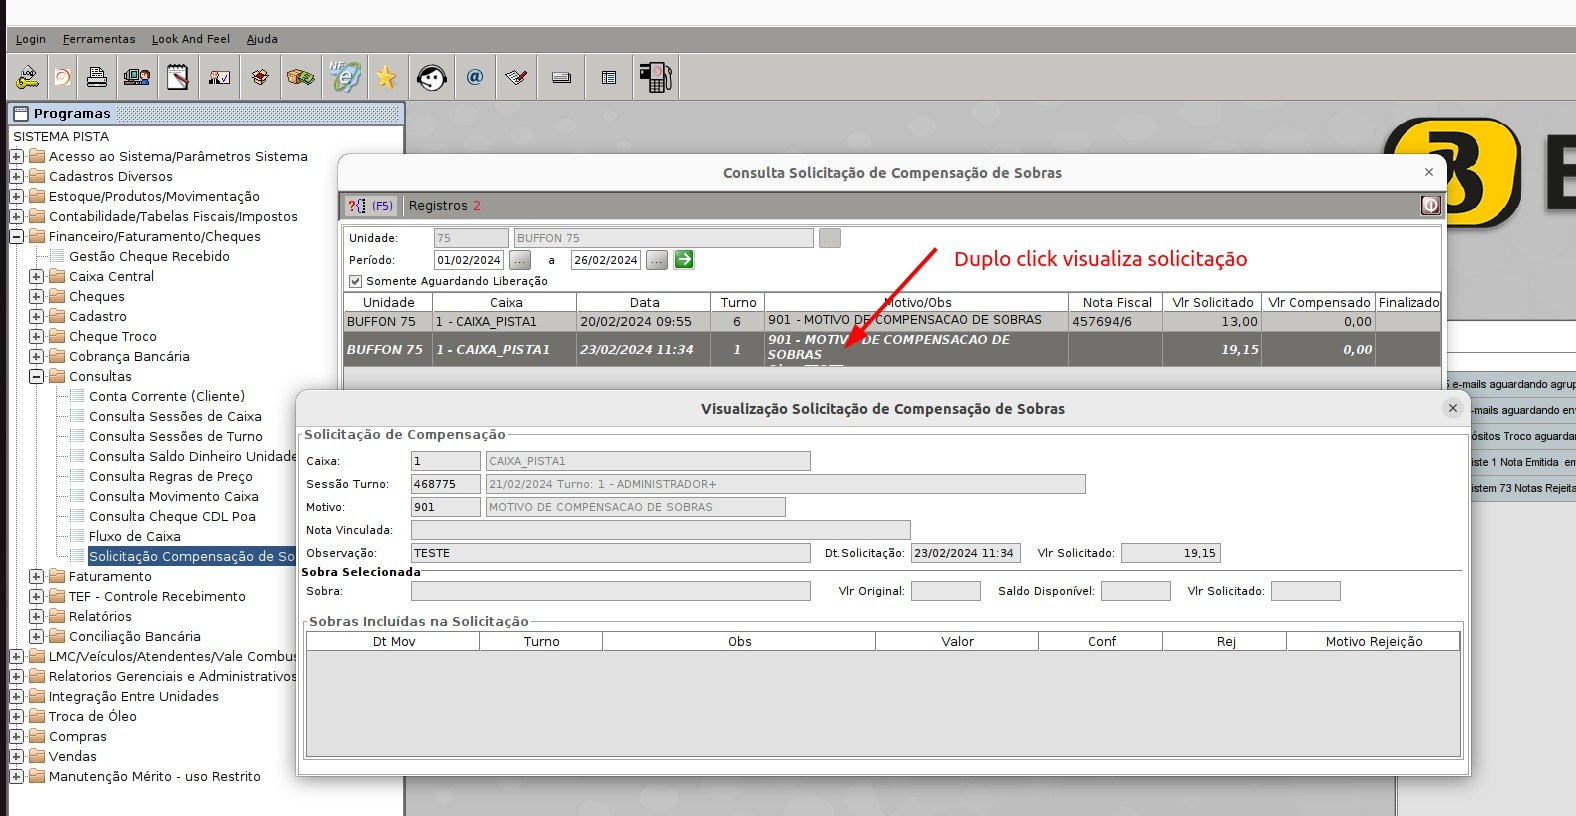
Task: Uncheck Somente Aguardando Liberação checkbox
Action: 355,281
